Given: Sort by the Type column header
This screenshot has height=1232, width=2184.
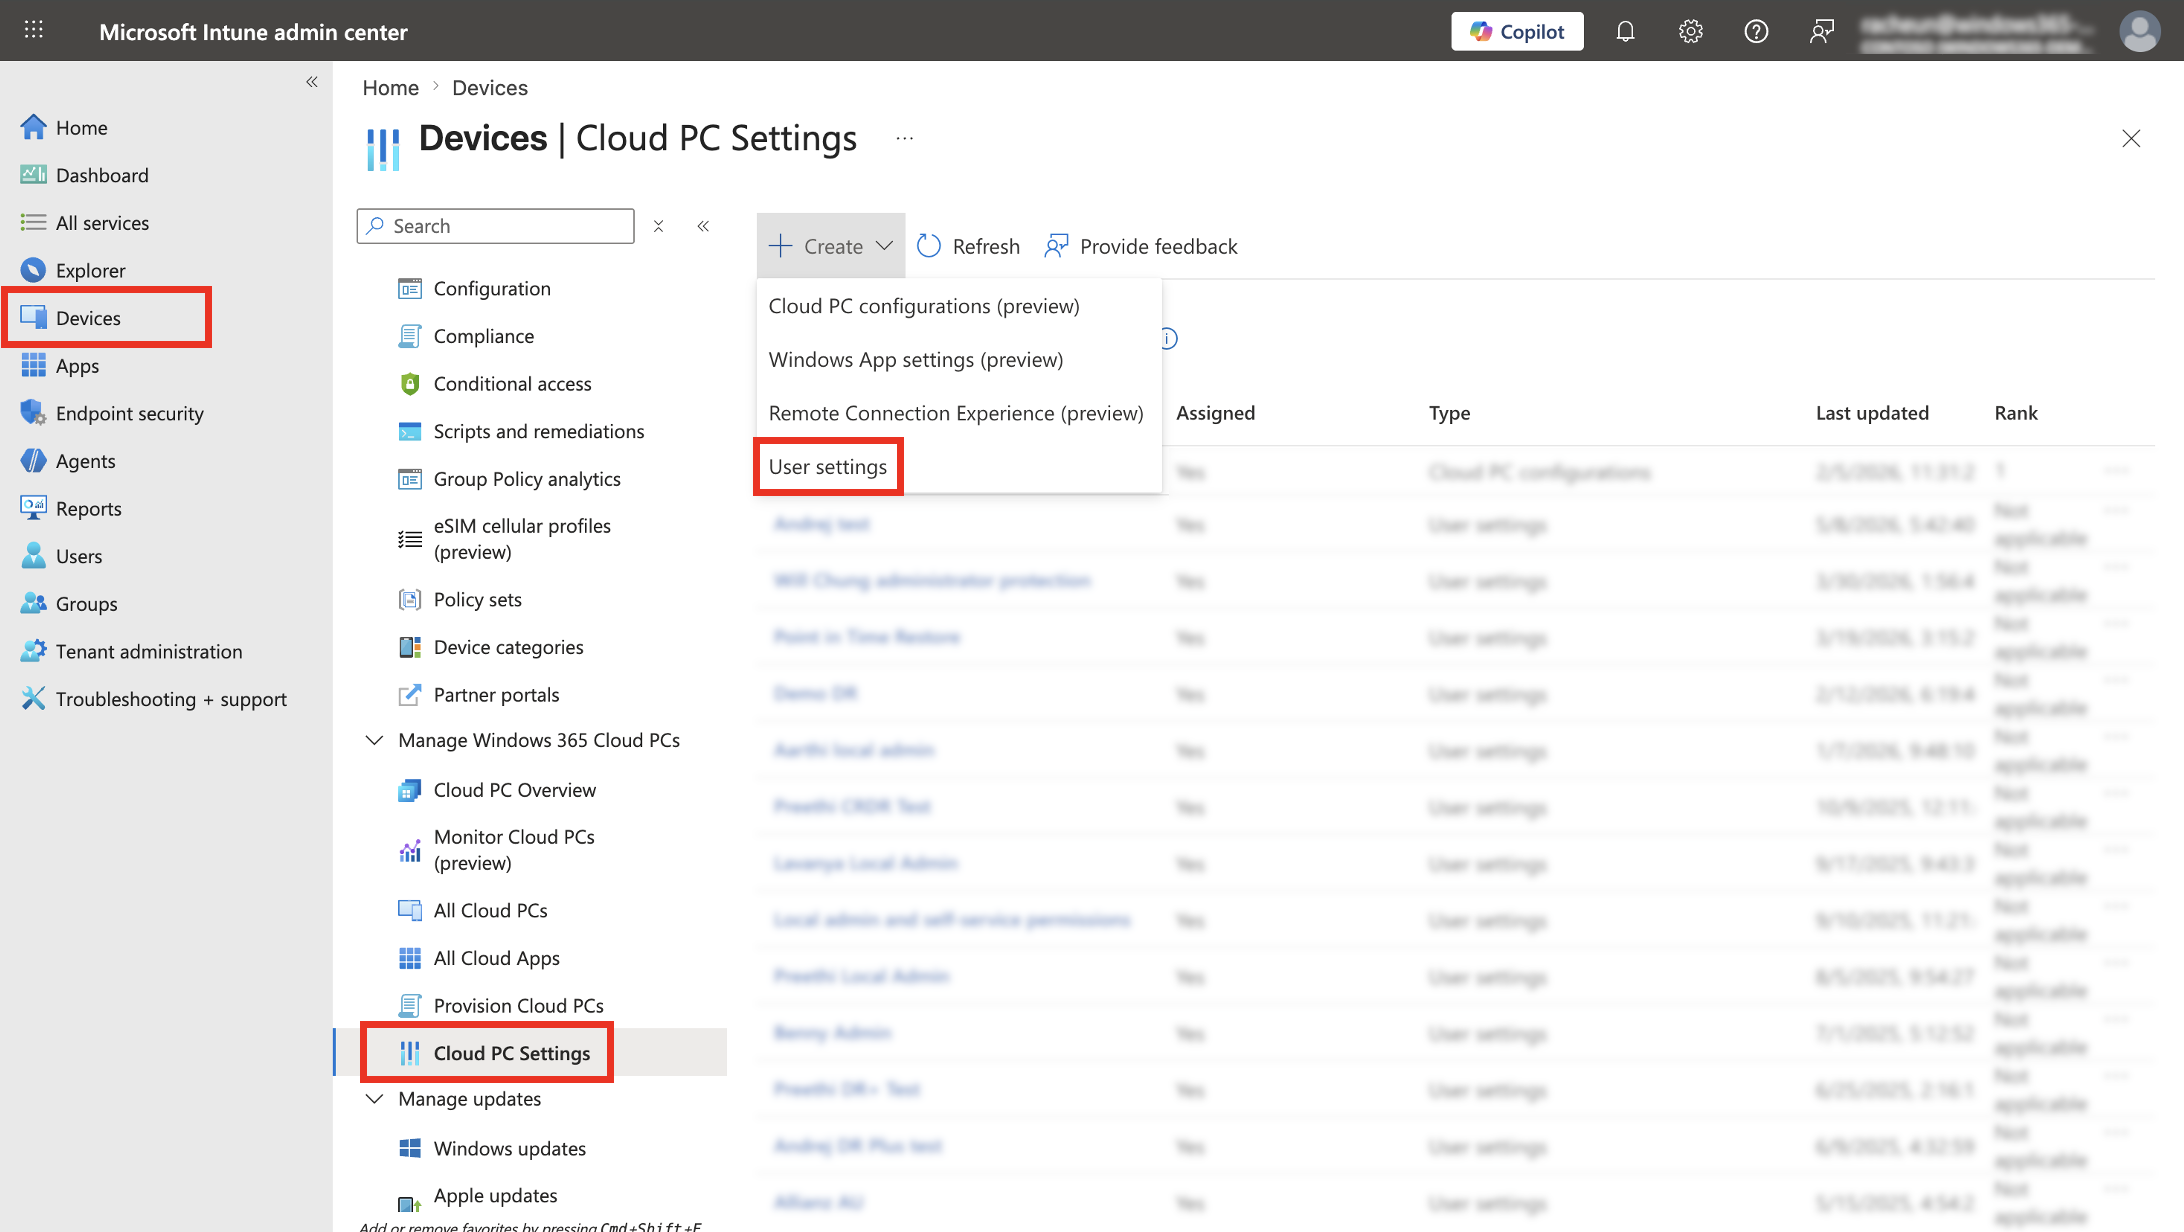Looking at the screenshot, I should pos(1449,413).
